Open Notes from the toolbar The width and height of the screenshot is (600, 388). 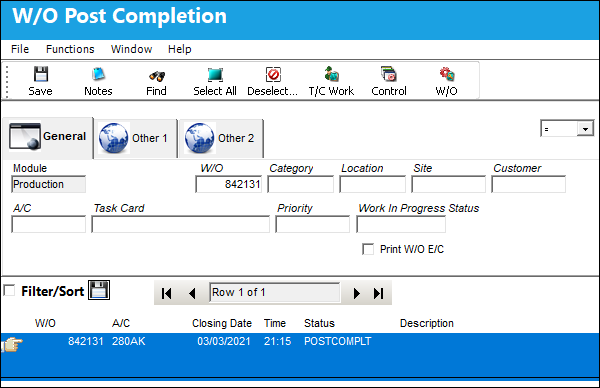[98, 74]
